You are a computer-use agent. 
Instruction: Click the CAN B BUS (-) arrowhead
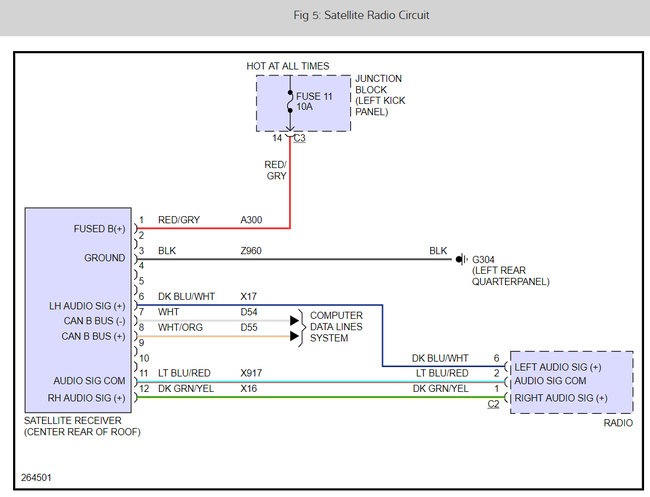point(294,320)
